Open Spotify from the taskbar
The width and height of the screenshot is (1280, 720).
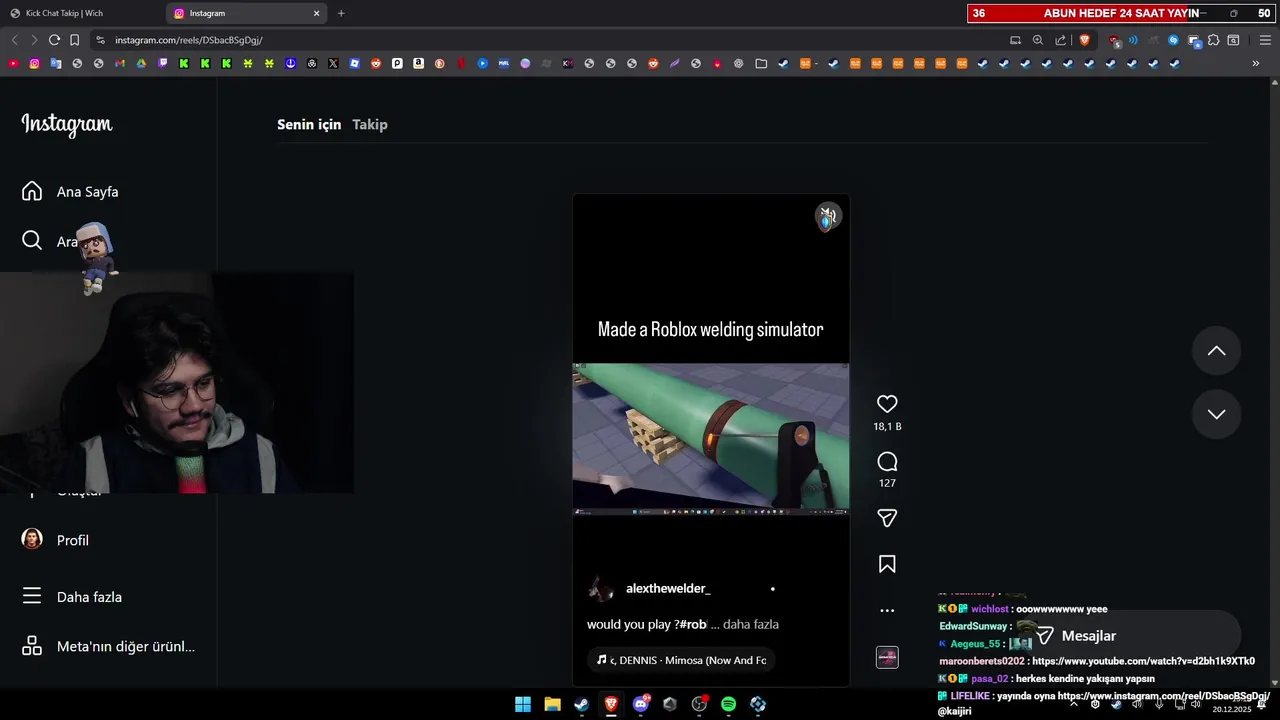coord(729,704)
